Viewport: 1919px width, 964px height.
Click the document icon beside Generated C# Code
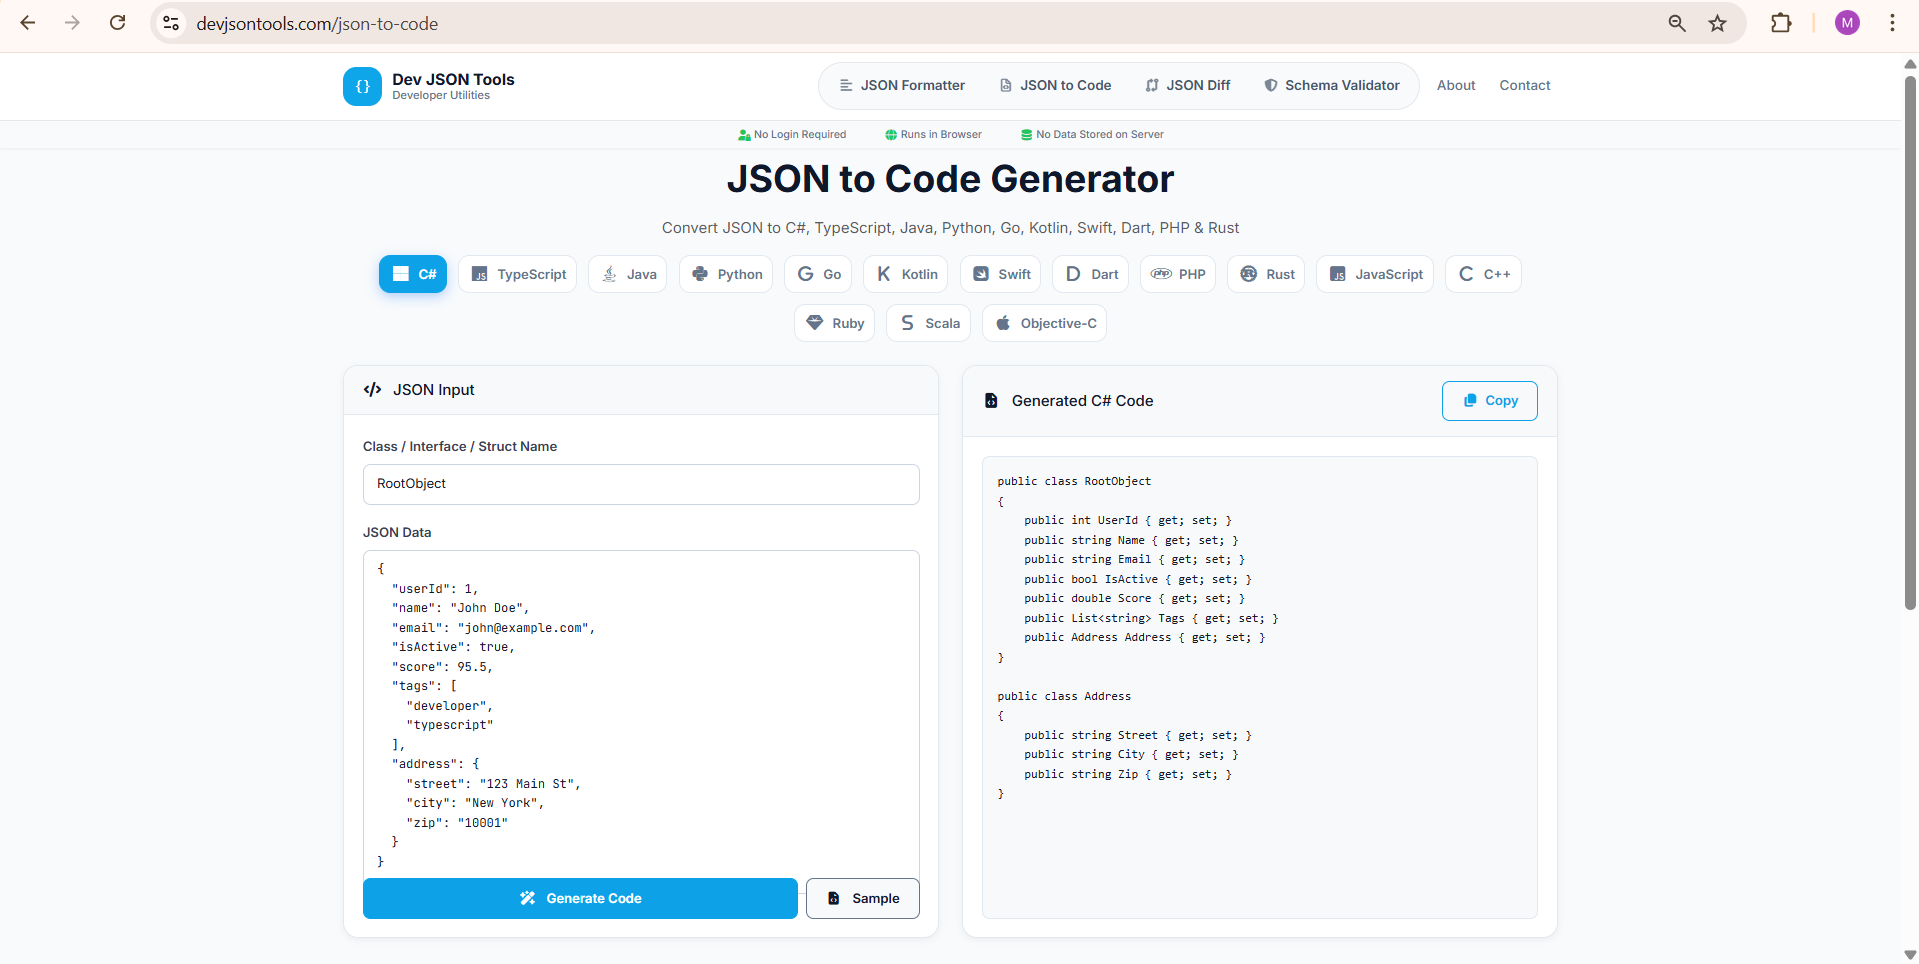coord(991,400)
